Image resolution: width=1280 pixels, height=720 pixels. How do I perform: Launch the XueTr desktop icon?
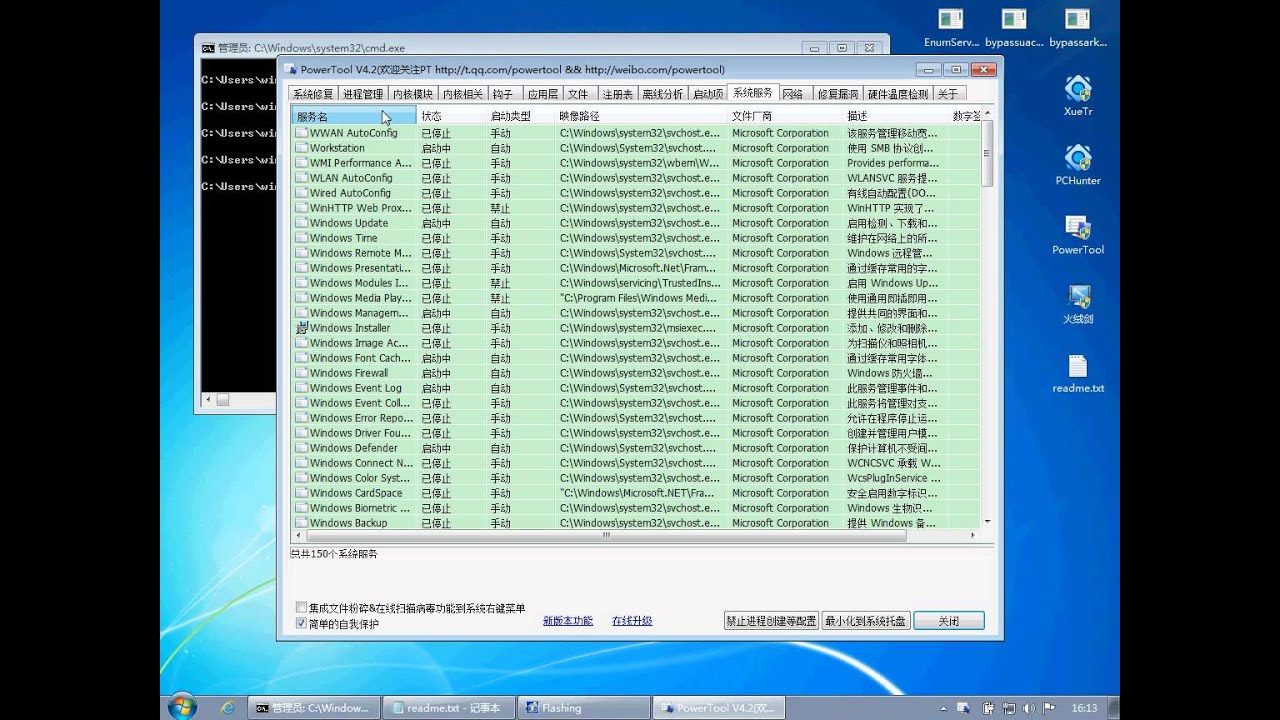pos(1078,96)
